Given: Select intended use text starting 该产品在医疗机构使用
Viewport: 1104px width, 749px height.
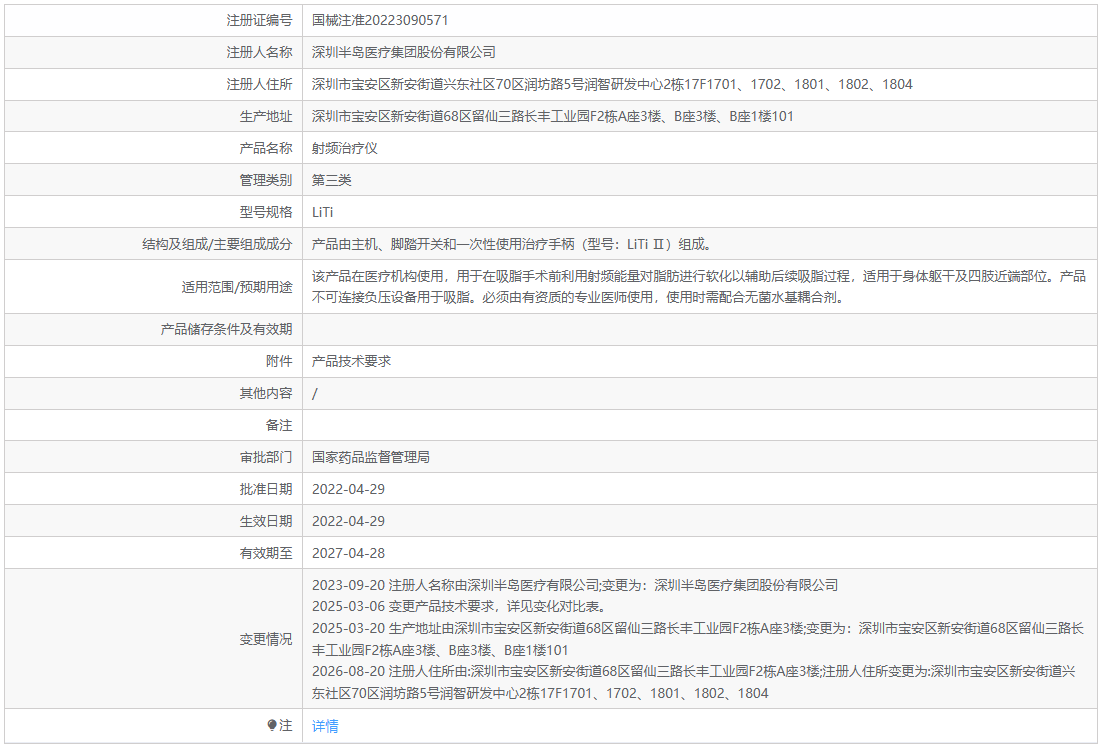Looking at the screenshot, I should (699, 287).
